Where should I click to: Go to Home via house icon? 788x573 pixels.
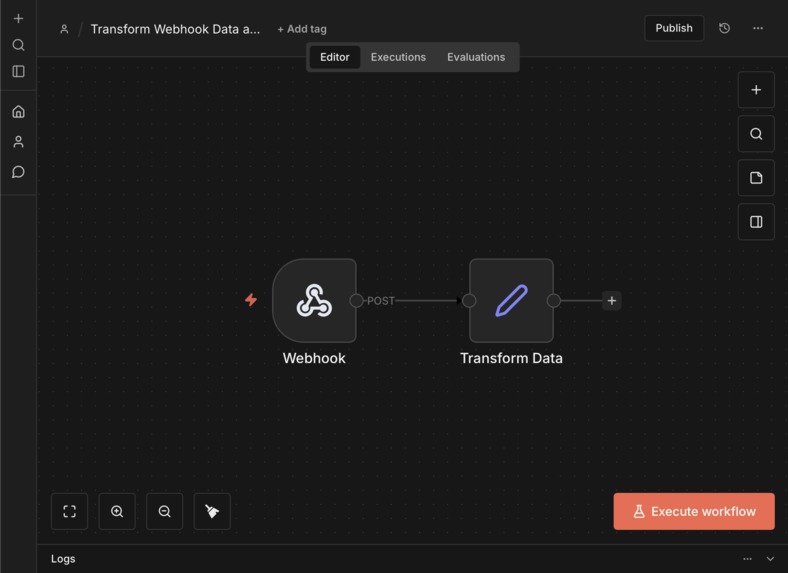[x=19, y=112]
